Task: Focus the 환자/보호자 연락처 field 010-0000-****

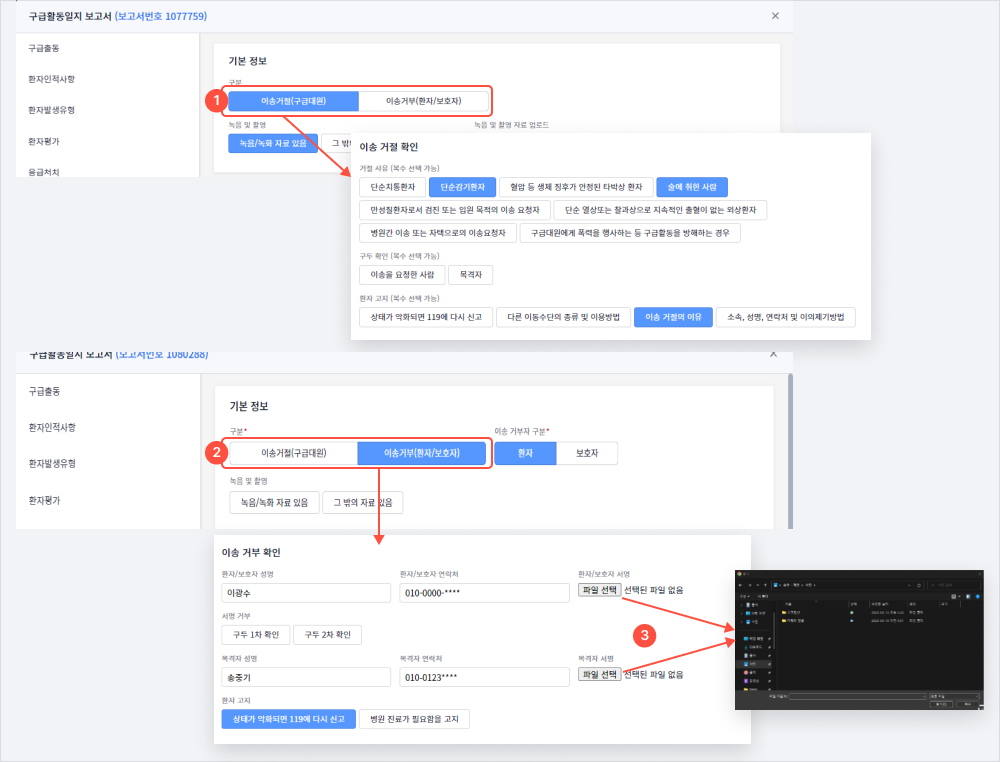Action: [x=484, y=593]
